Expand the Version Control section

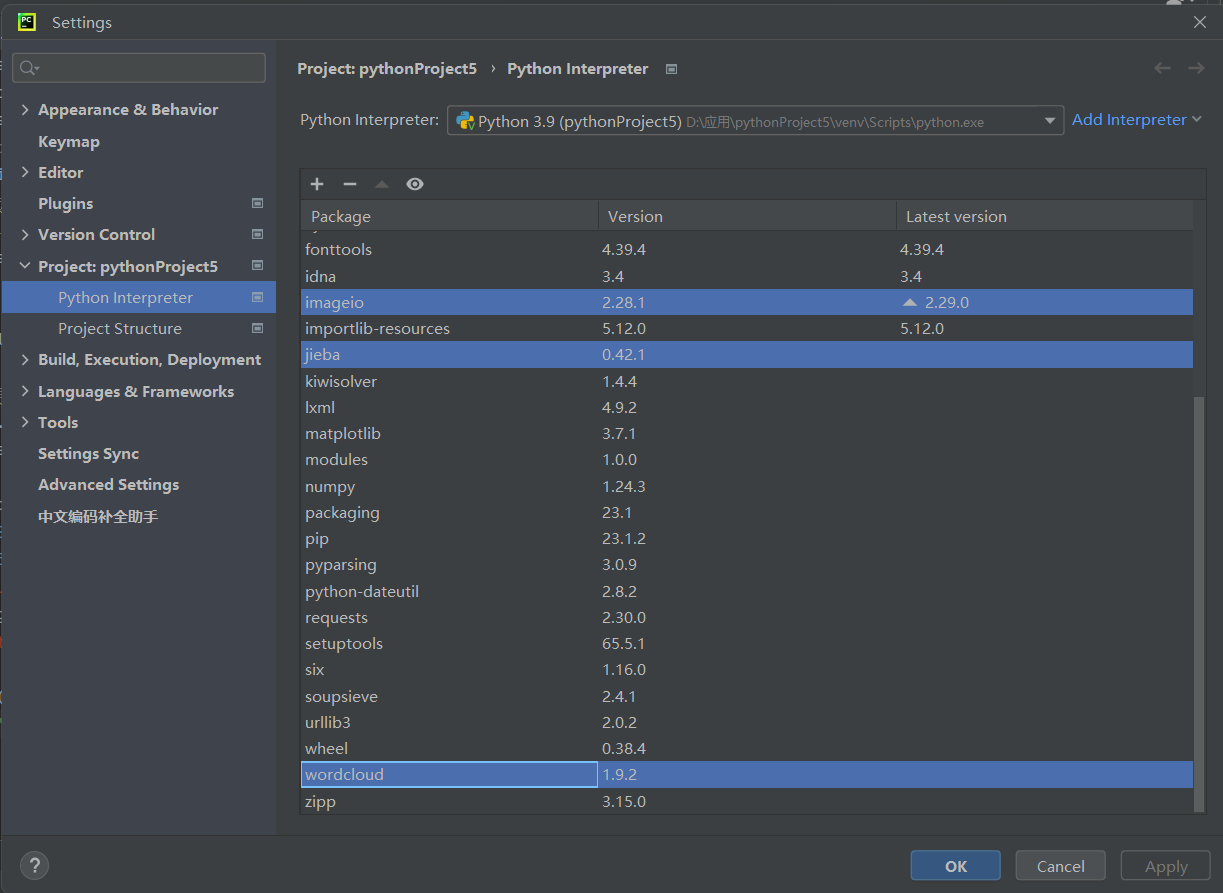click(x=25, y=234)
